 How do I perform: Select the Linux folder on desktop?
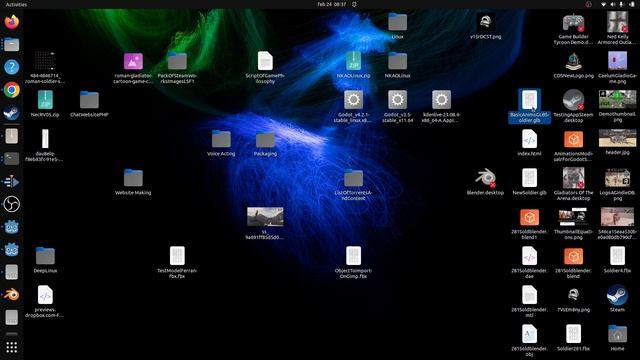point(398,26)
